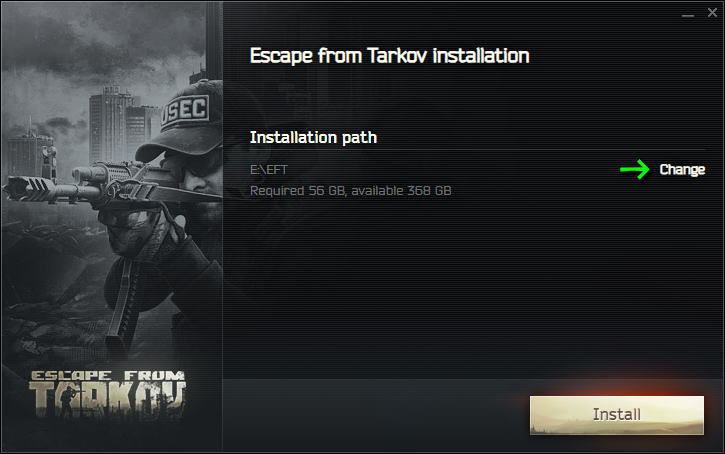Click the Escape from Tarkov installation title
The image size is (725, 454).
tap(390, 56)
